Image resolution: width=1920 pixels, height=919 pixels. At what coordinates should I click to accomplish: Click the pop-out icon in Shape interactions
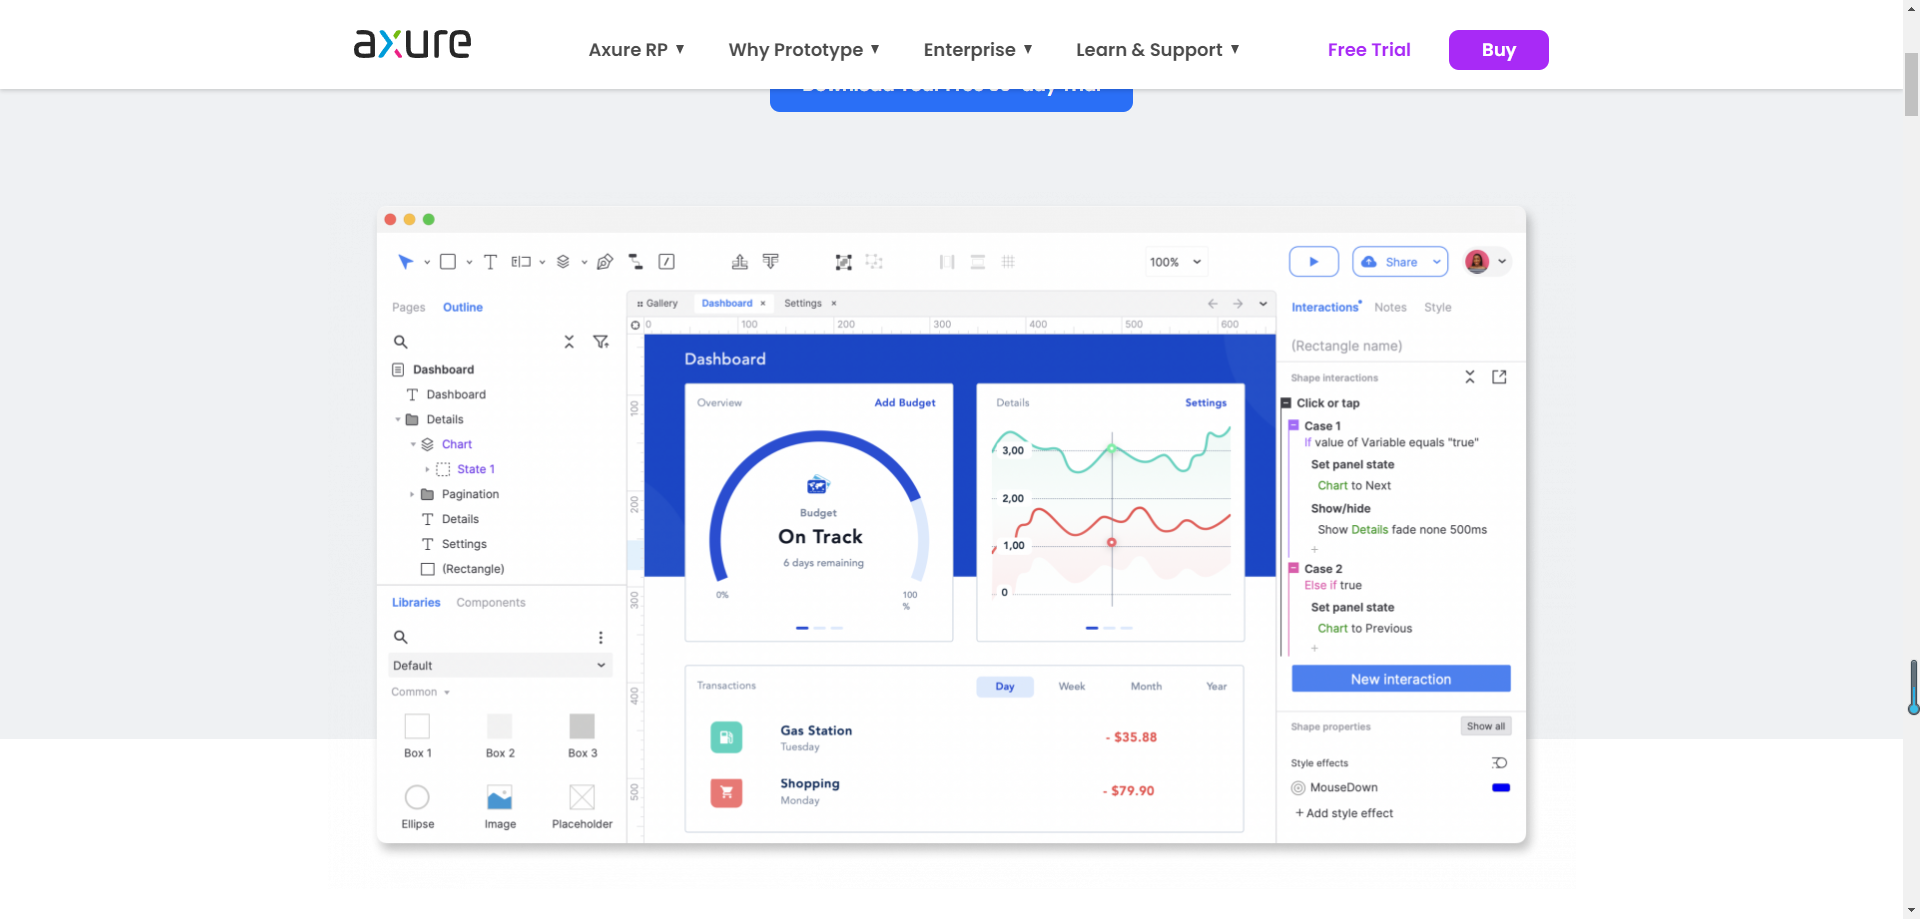pyautogui.click(x=1499, y=377)
